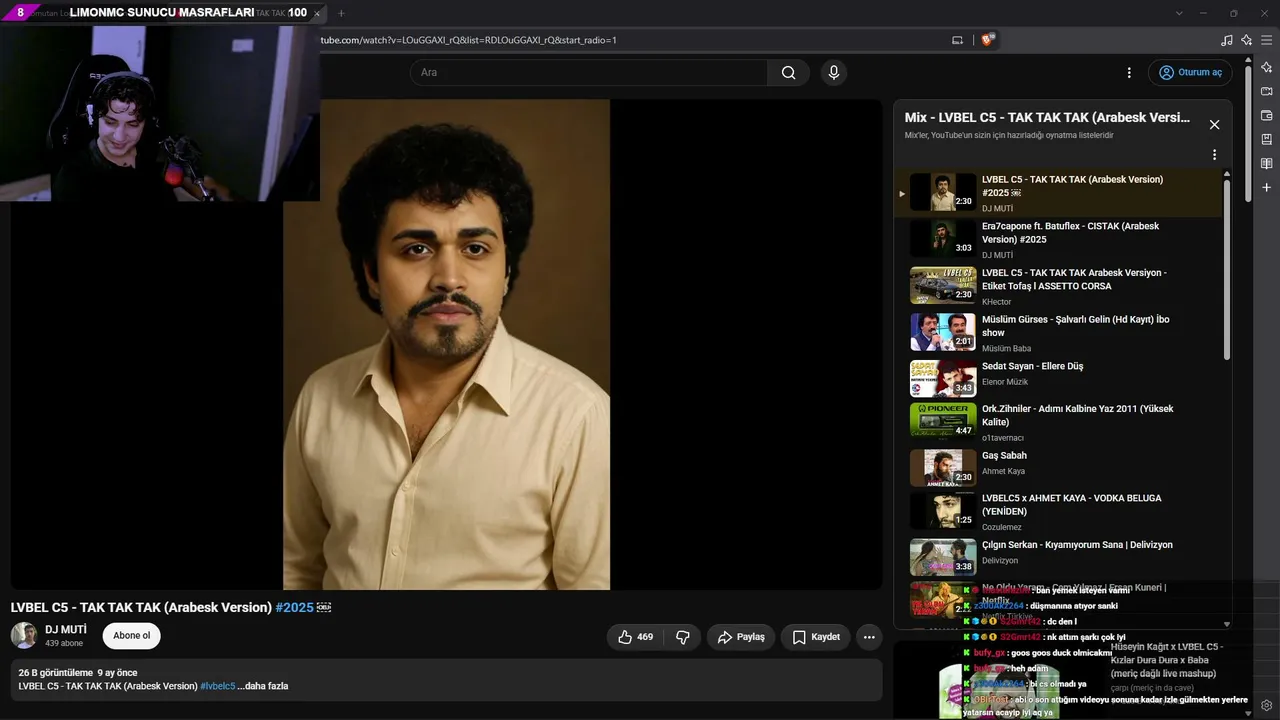Like the video with 469 likes
Viewport: 1280px width, 720px height.
[635, 637]
